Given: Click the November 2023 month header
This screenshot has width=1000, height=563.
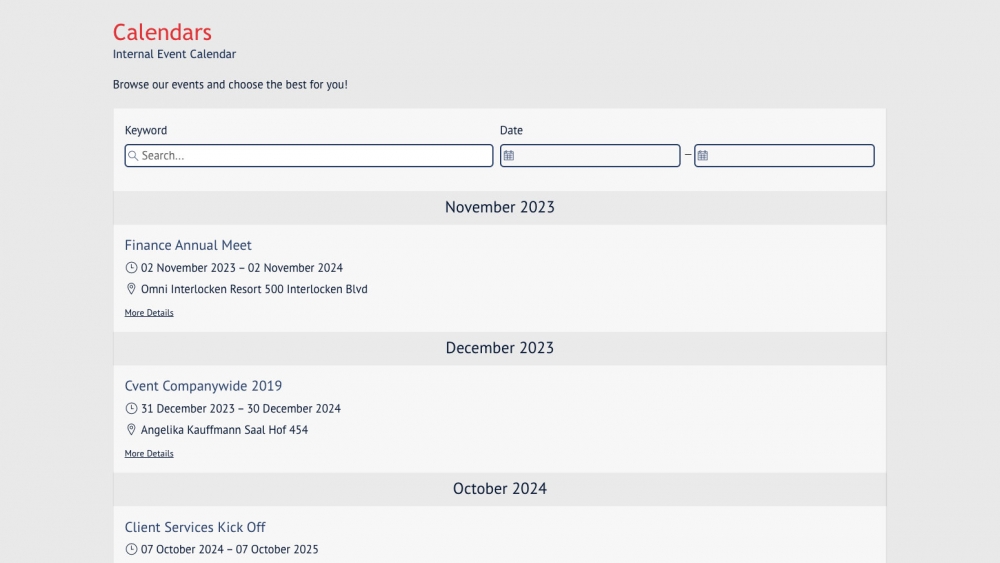Looking at the screenshot, I should pos(500,207).
